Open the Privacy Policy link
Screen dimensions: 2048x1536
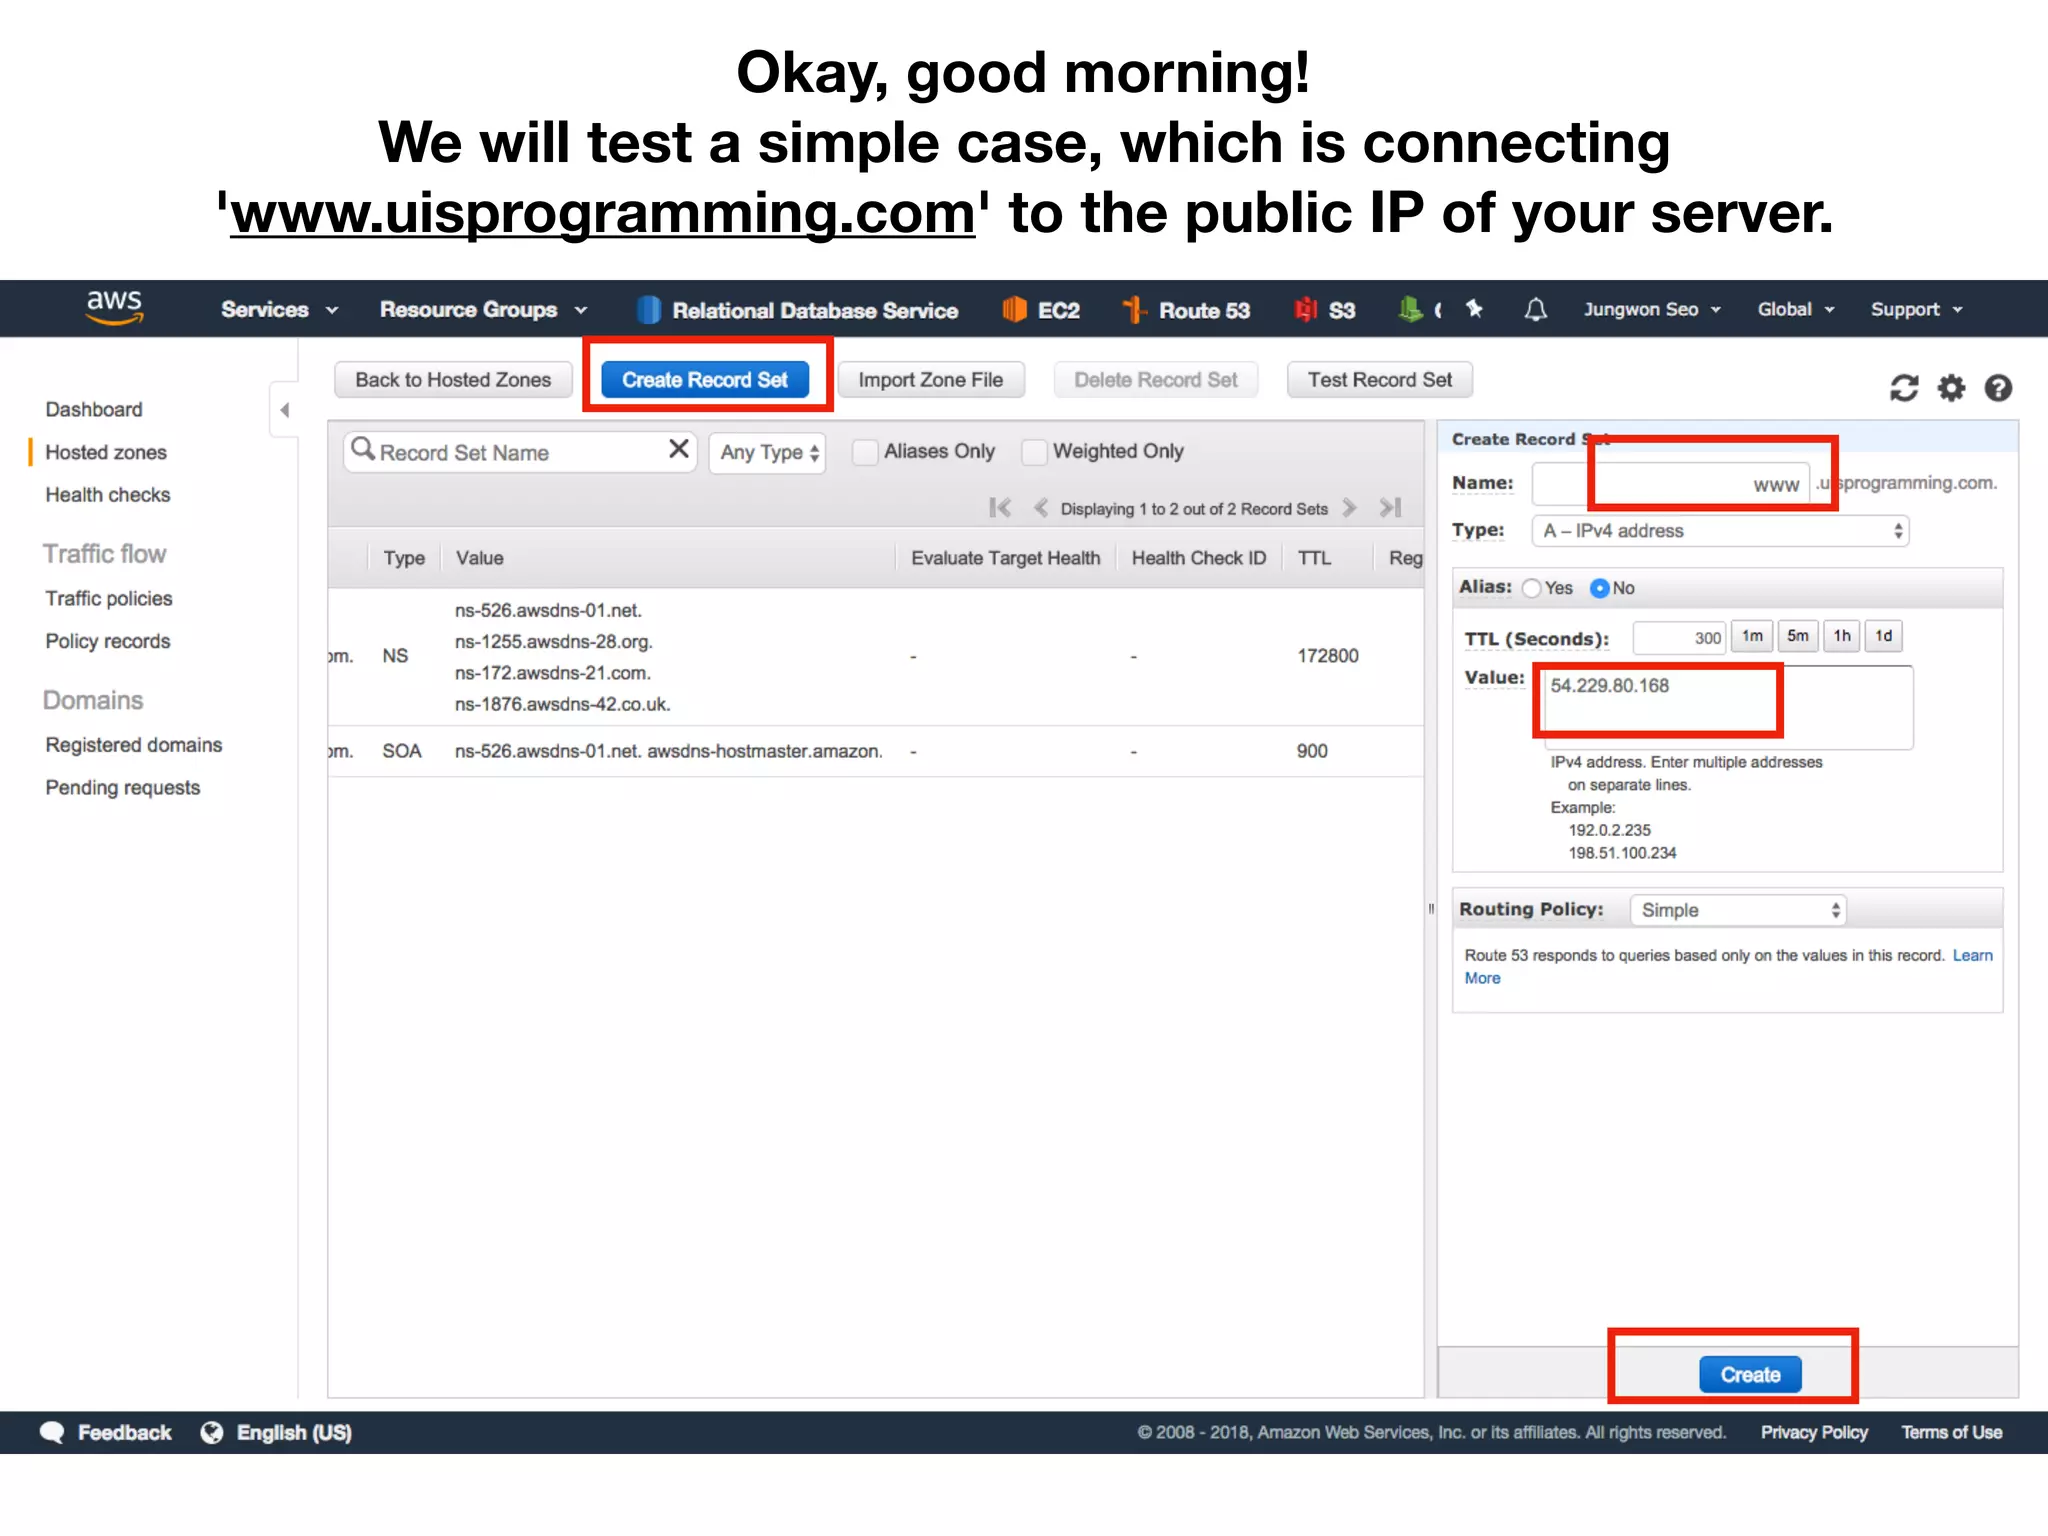tap(1814, 1433)
